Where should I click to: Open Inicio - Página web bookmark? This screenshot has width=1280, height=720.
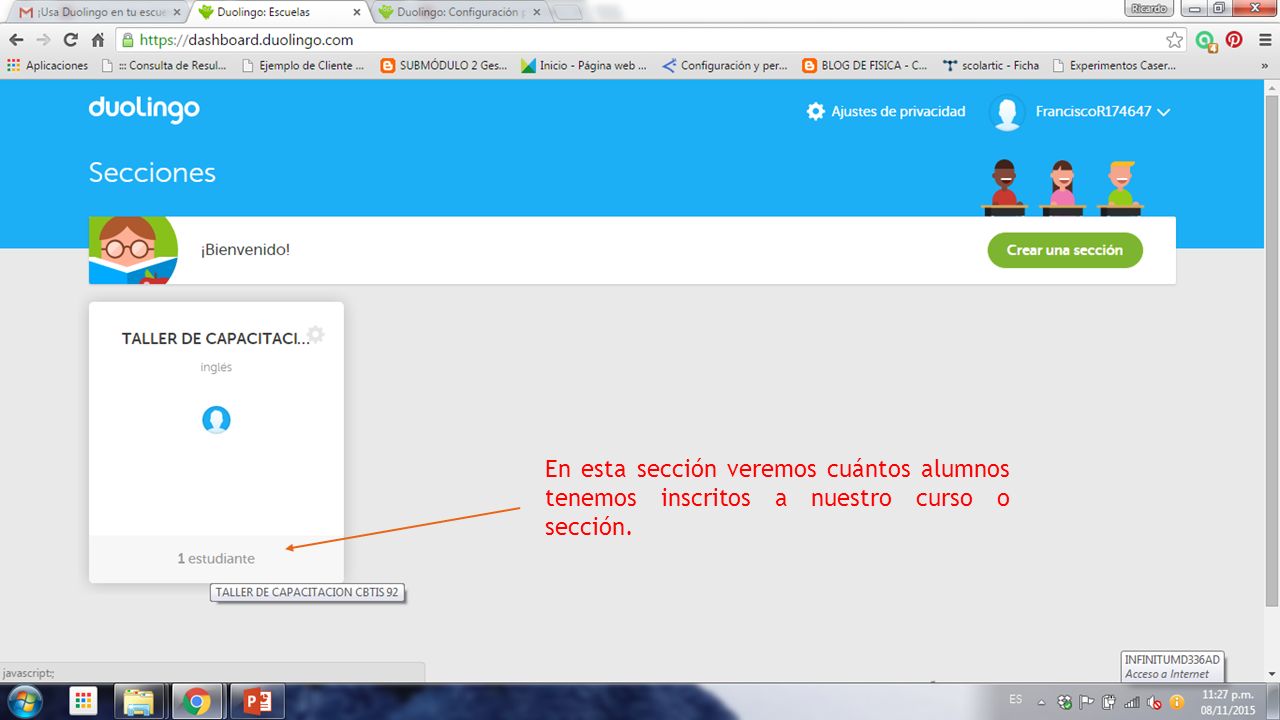click(x=583, y=65)
